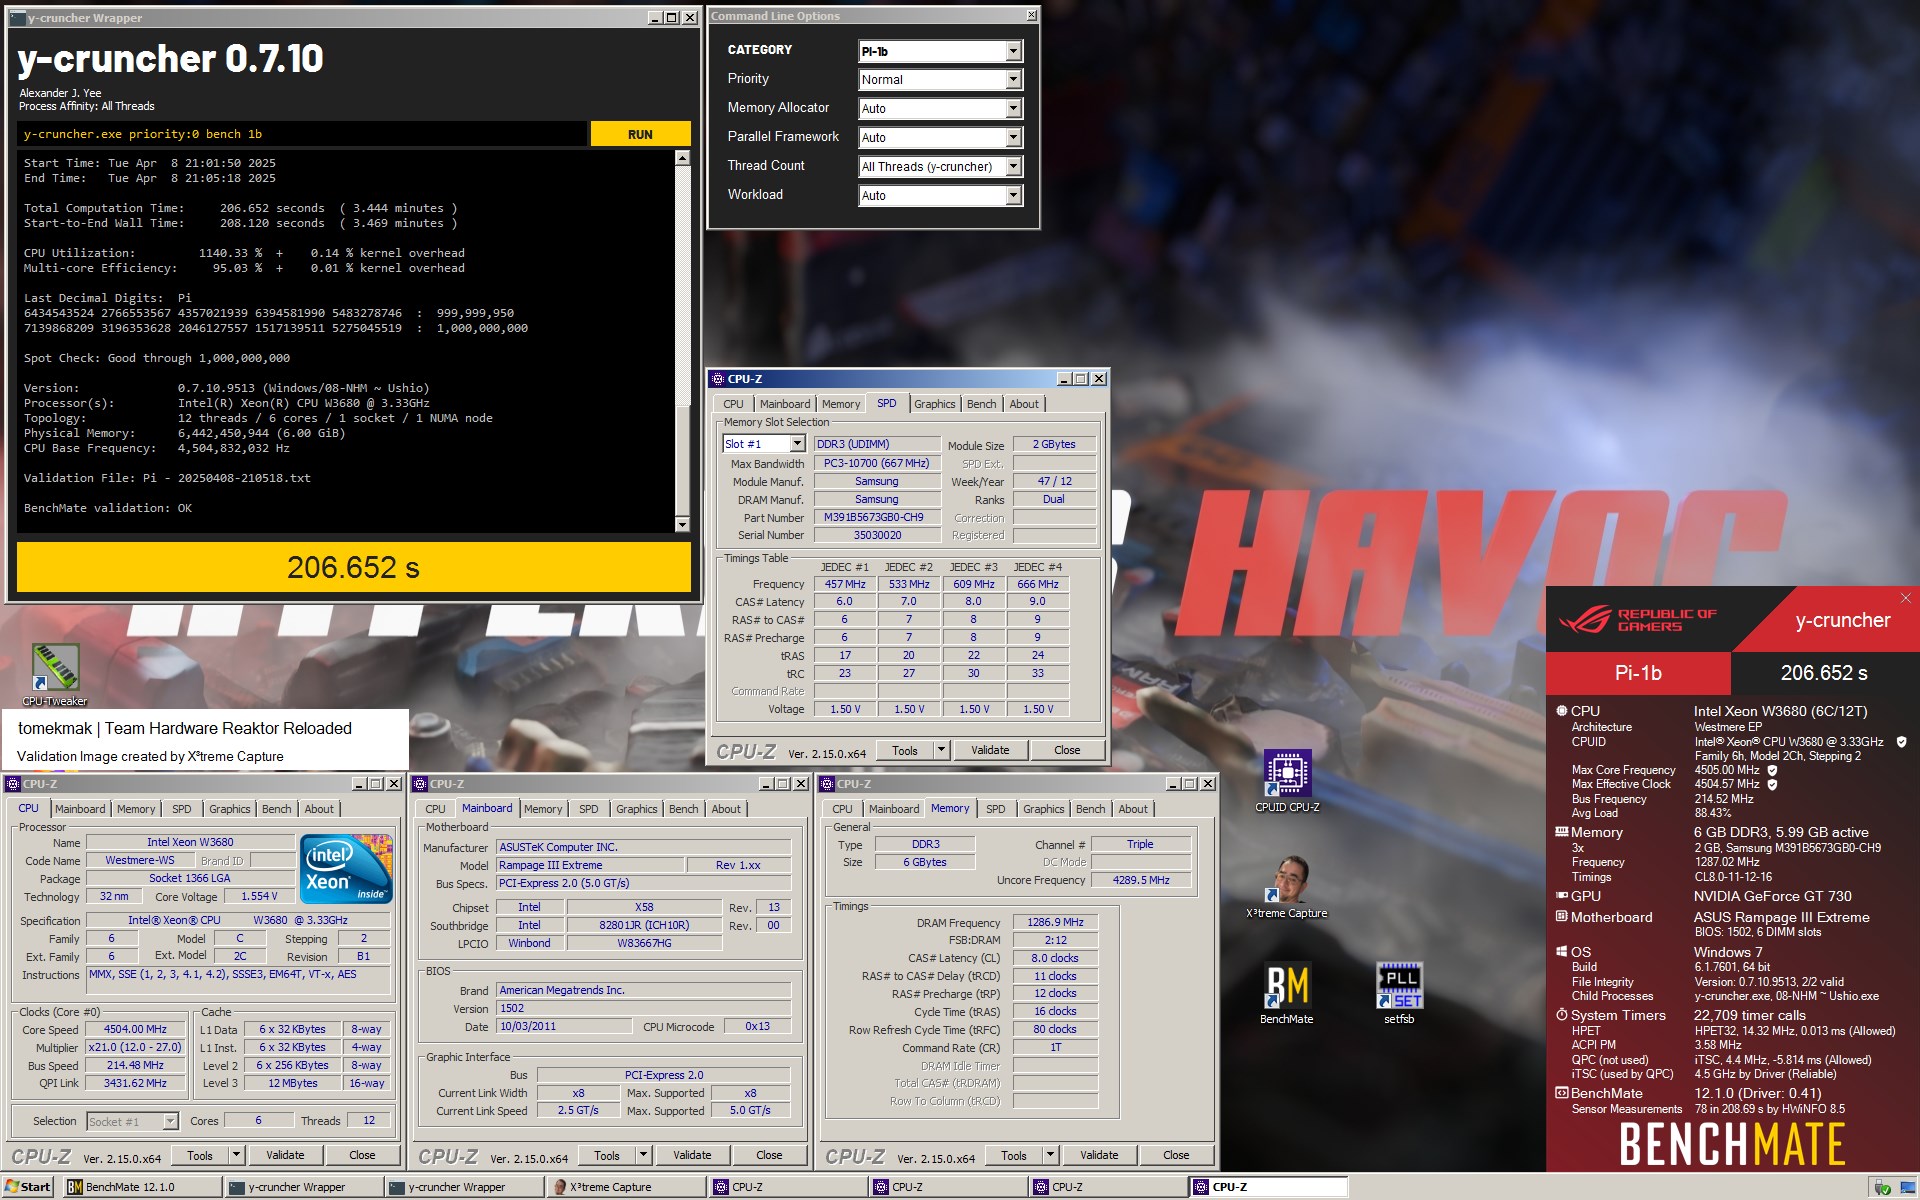Click y-cruncher output scrollbar down arrow
The width and height of the screenshot is (1920, 1200).
coord(682,524)
